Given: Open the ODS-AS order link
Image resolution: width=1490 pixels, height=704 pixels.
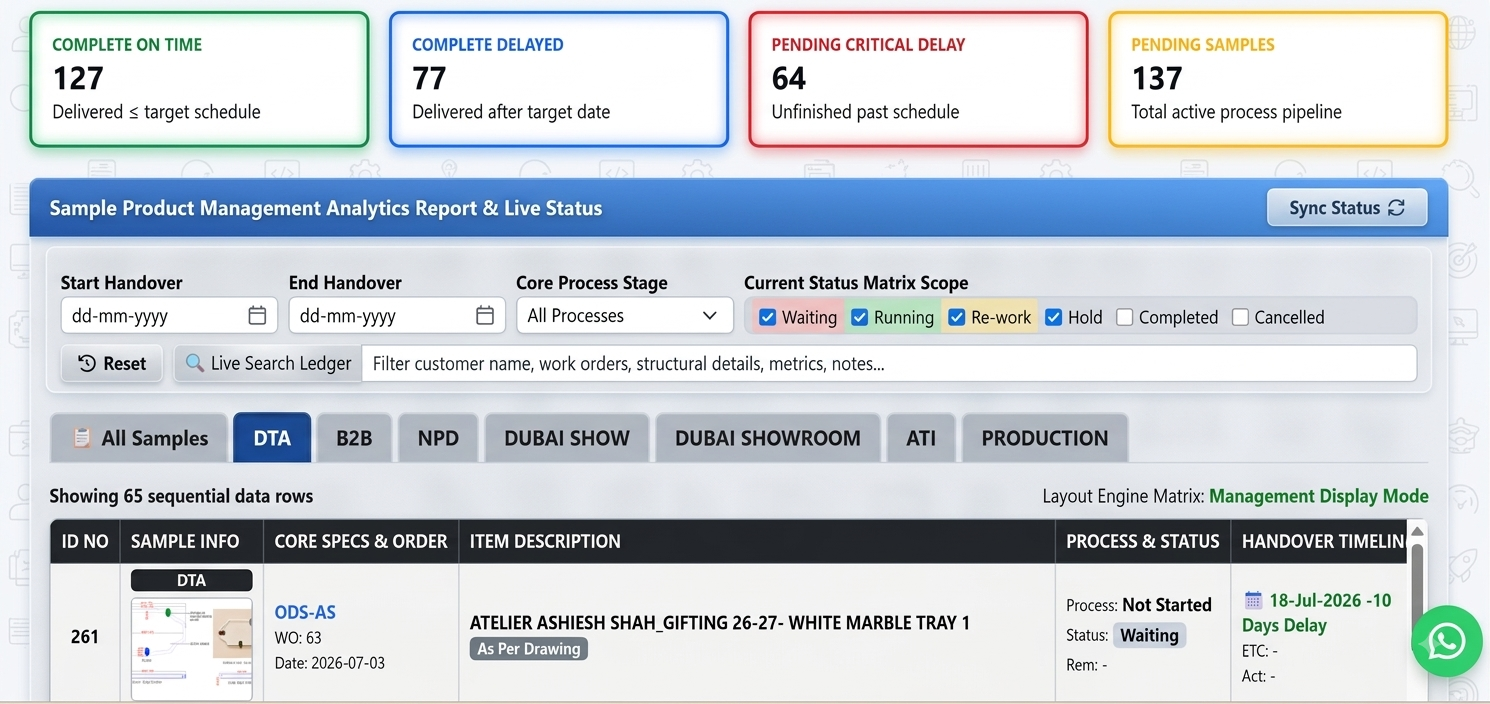Looking at the screenshot, I should click(x=306, y=613).
